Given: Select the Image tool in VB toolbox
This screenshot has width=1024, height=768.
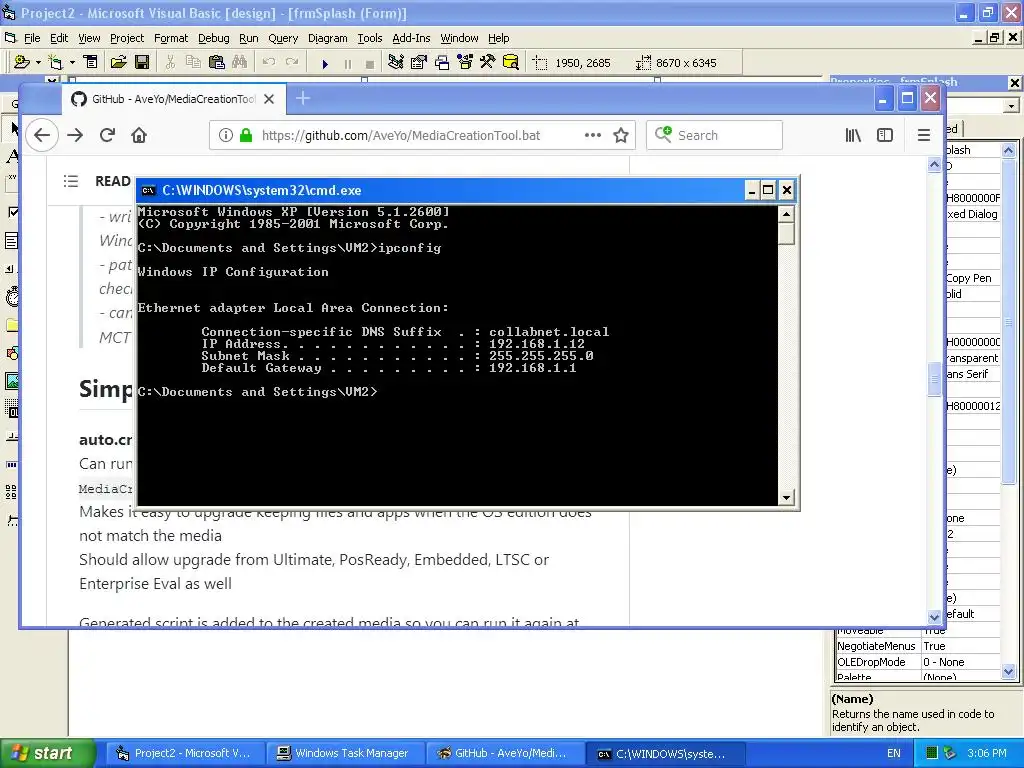Looking at the screenshot, I should coord(12,381).
